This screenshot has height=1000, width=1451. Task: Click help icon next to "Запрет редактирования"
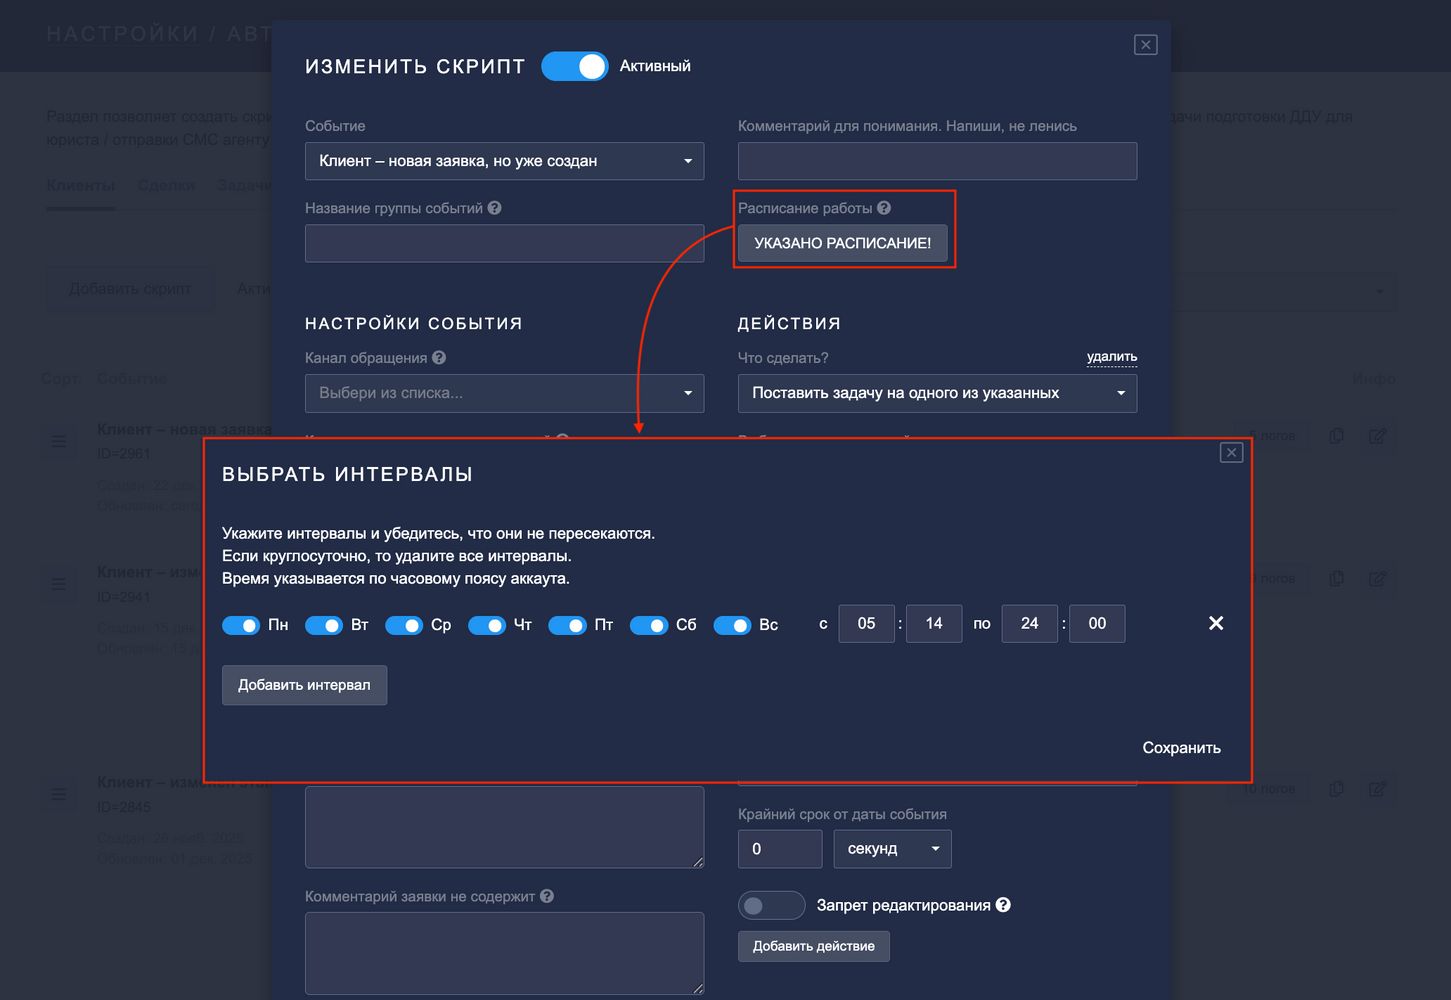point(1003,905)
